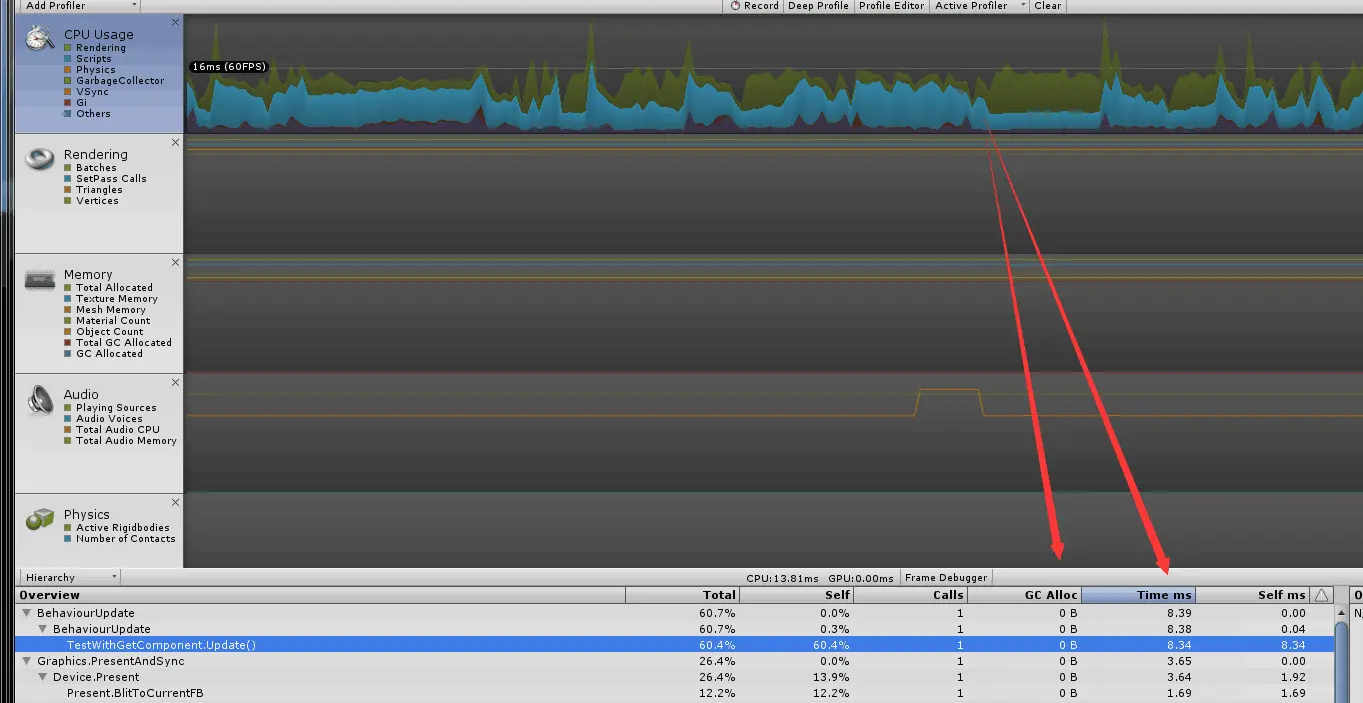Toggle the Vertices series swatch
The image size is (1363, 703).
[68, 201]
